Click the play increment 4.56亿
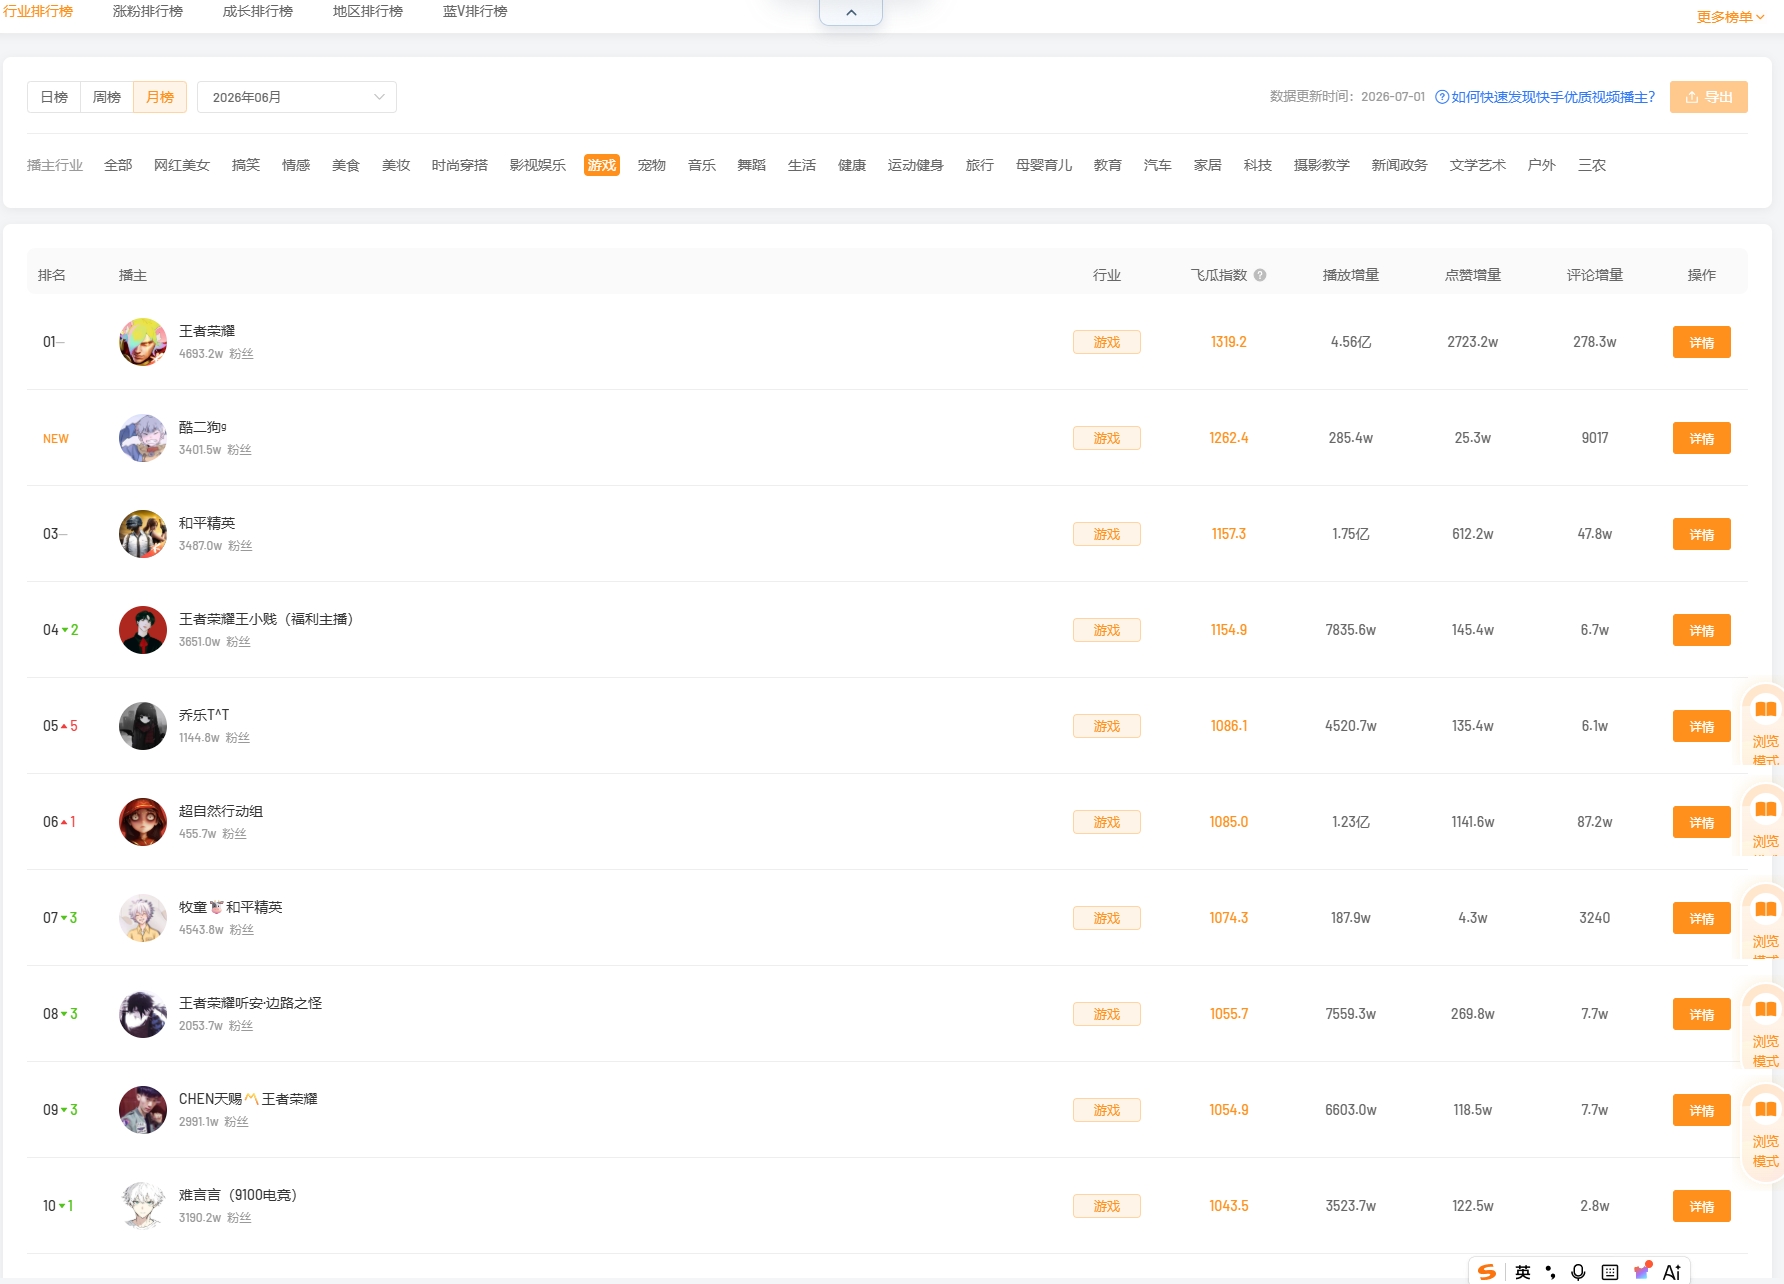1784x1284 pixels. pos(1351,342)
